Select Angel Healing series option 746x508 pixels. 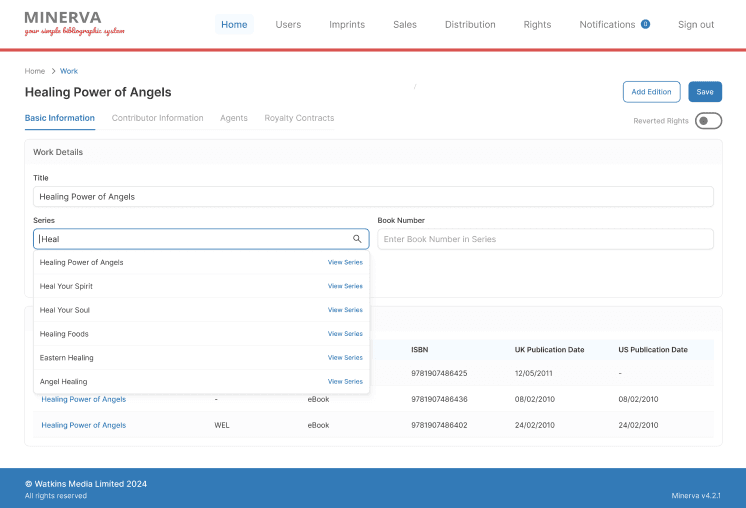[63, 381]
